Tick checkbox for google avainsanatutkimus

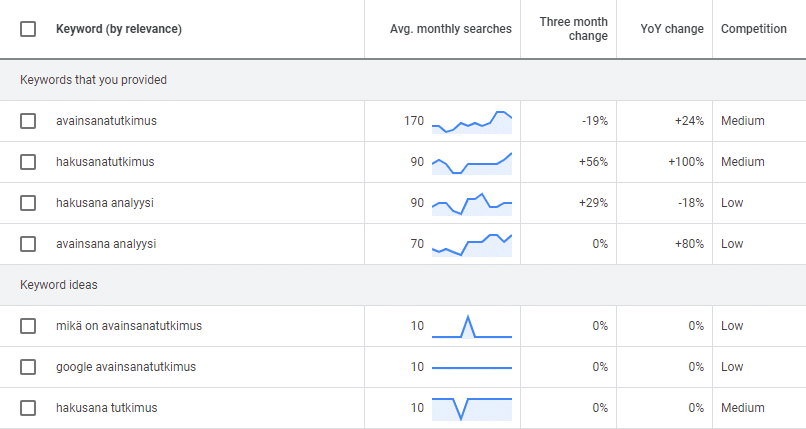(28, 367)
